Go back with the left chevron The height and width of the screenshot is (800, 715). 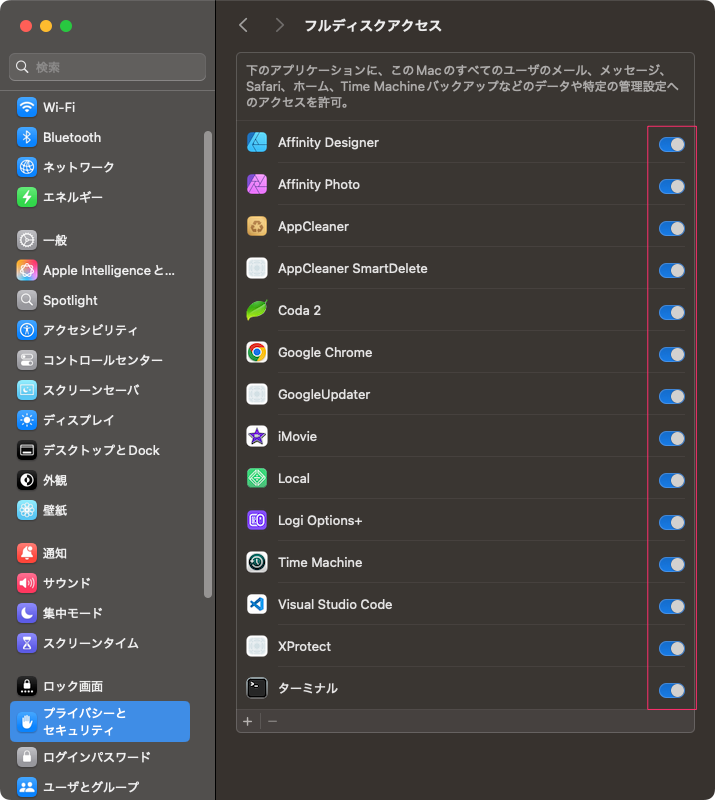tap(243, 25)
